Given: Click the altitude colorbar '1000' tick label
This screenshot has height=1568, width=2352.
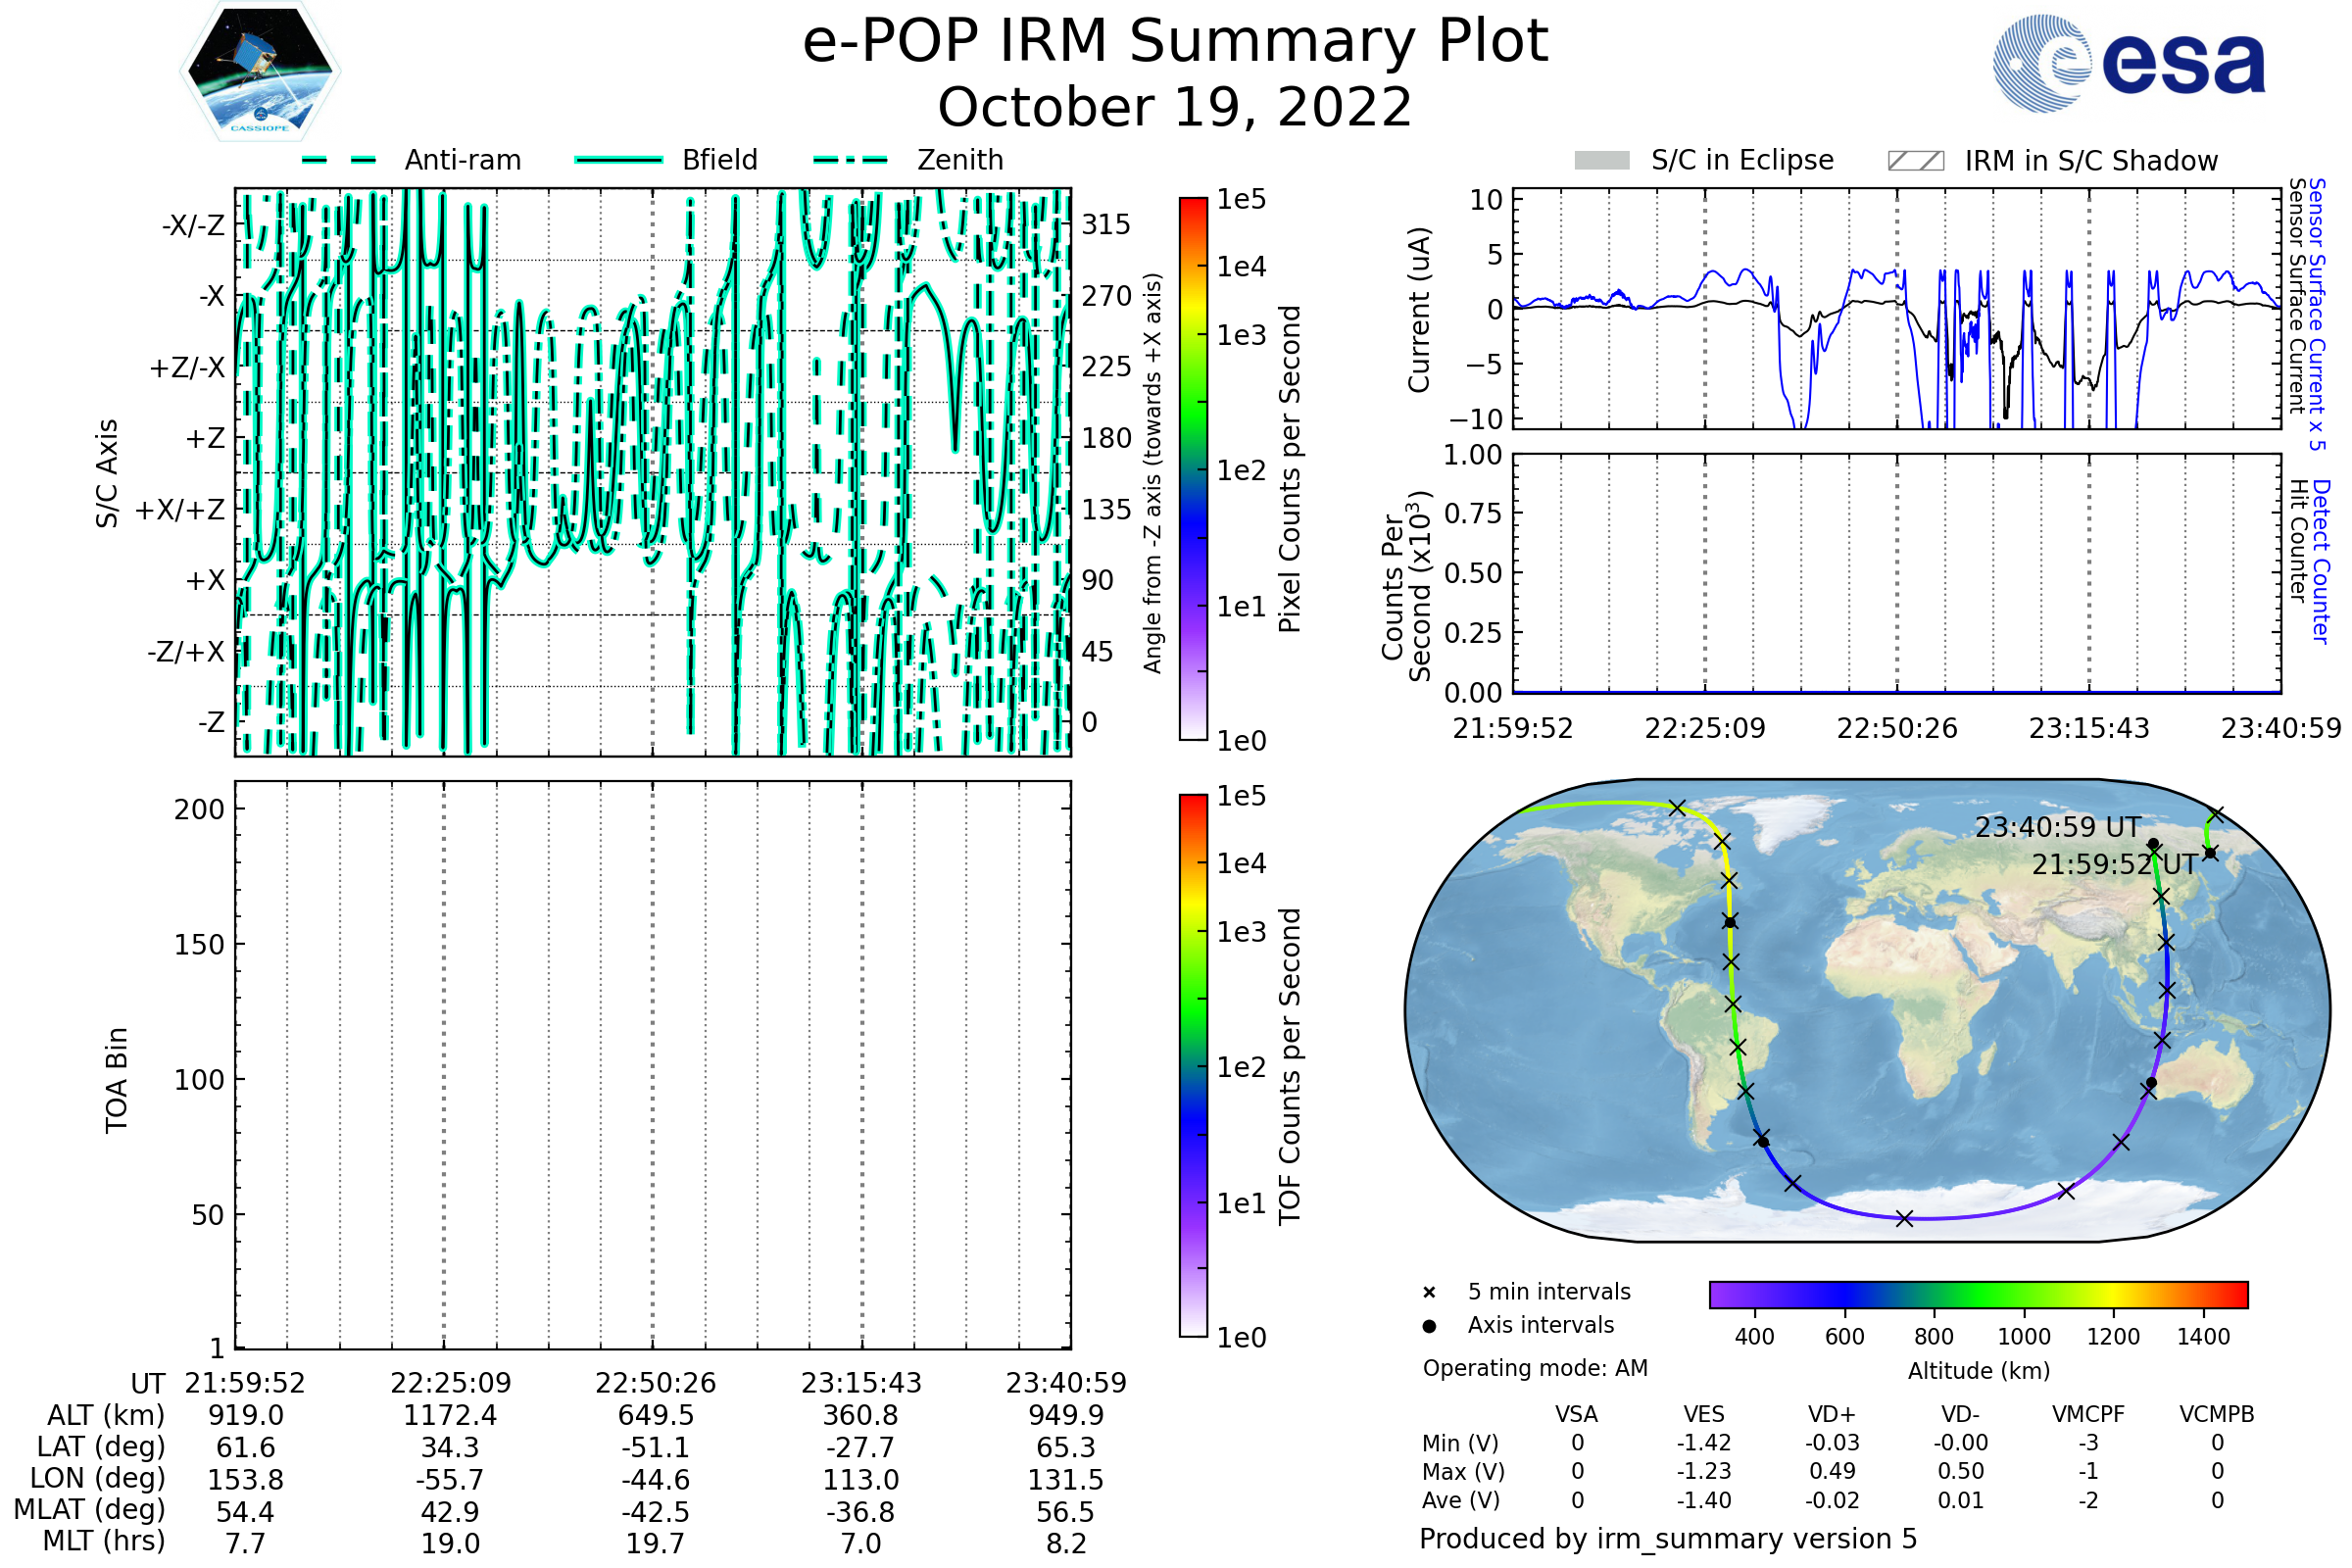Looking at the screenshot, I should pos(2024,1337).
